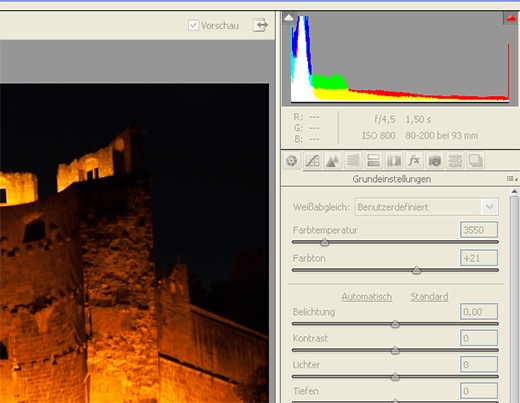Click the Belichtung value field
The width and height of the screenshot is (520, 403).
[x=479, y=312]
